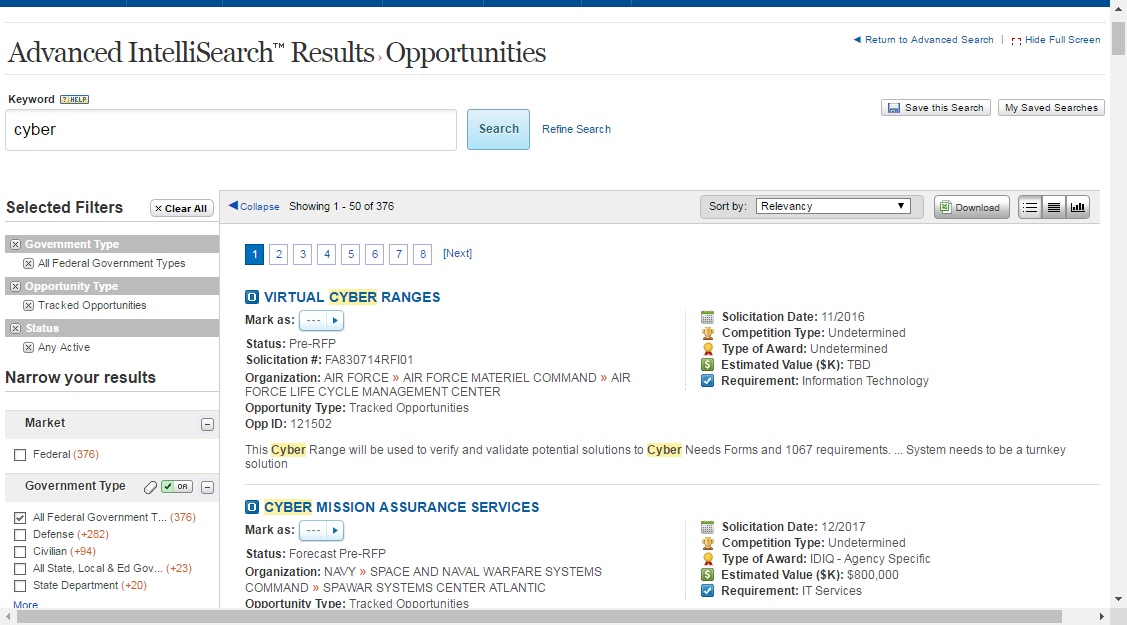Viewport: 1127px width, 625px height.
Task: Download results via the Excel icon
Action: click(971, 207)
